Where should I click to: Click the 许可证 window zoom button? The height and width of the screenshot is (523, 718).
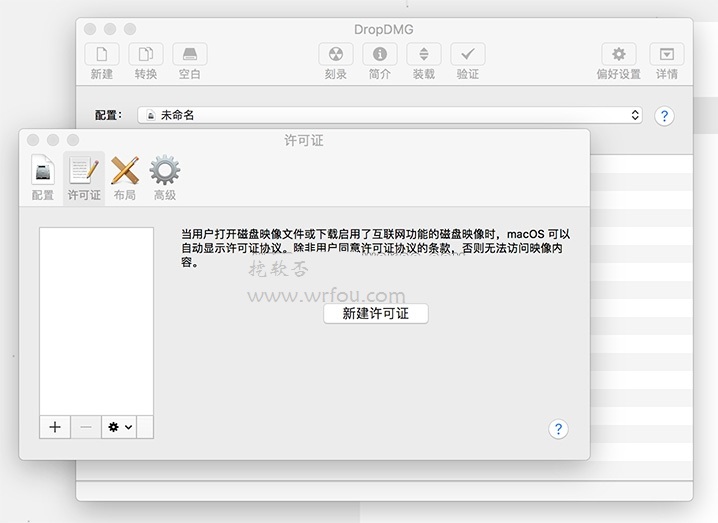[73, 140]
